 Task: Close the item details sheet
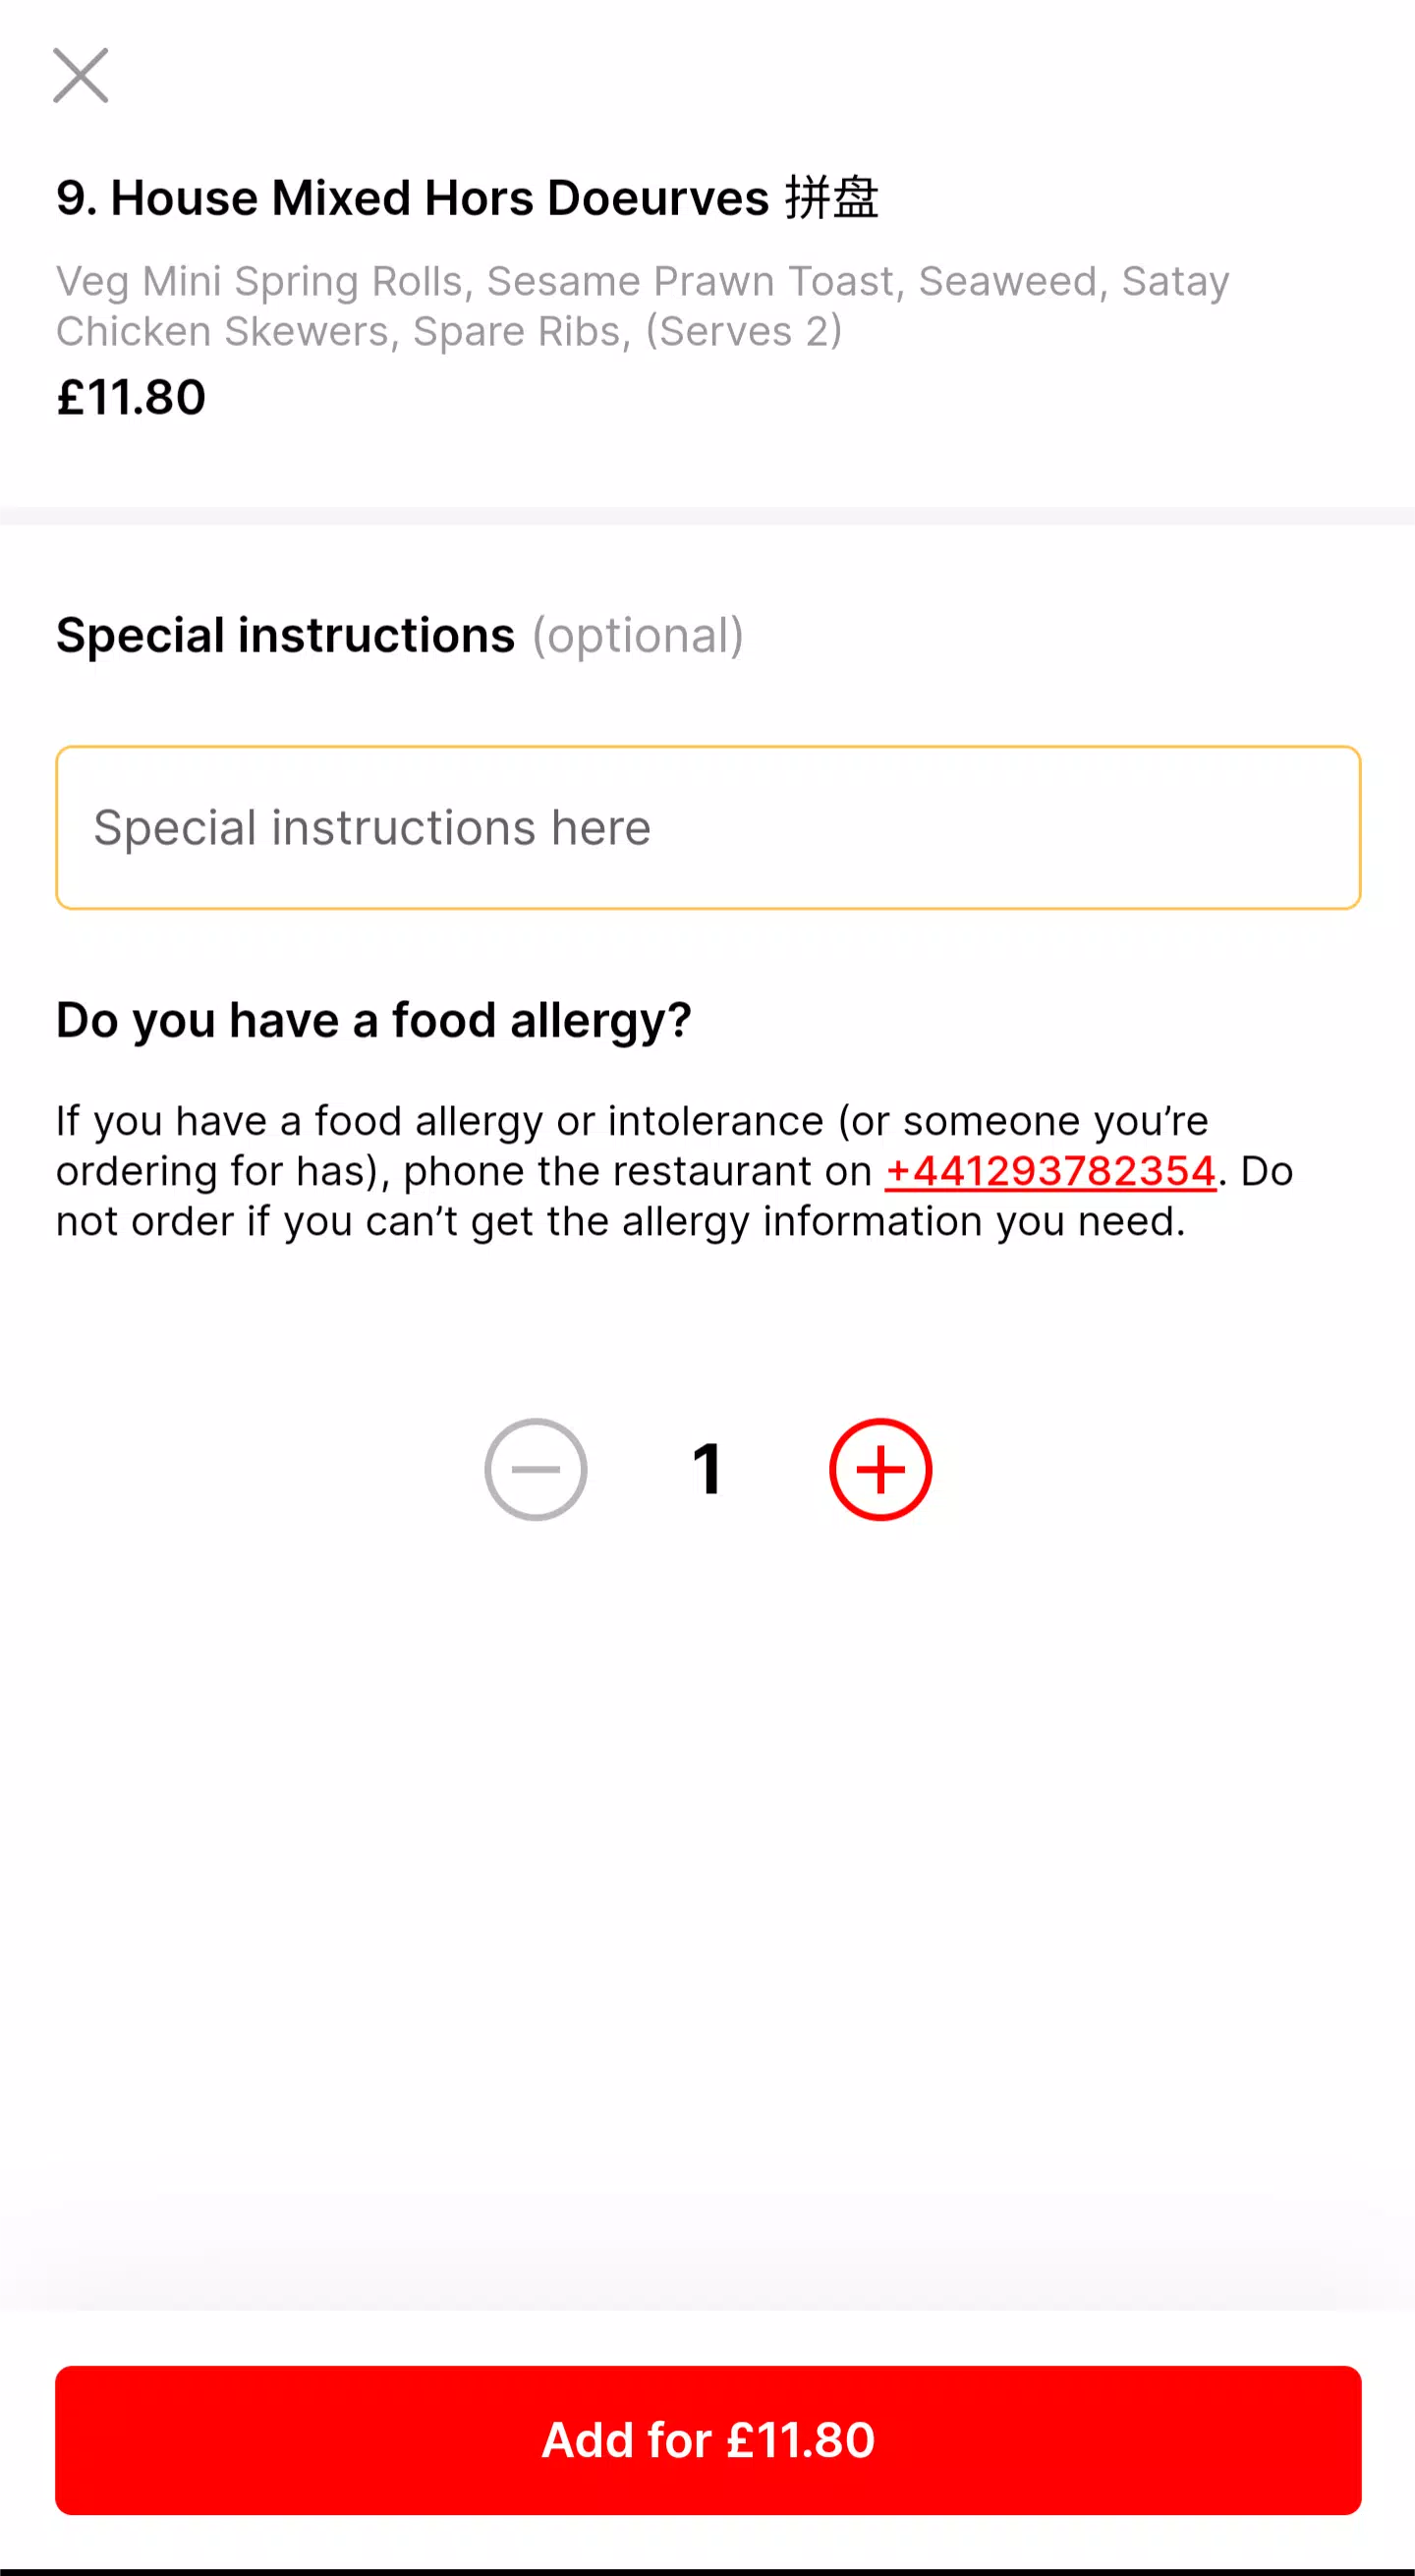point(80,75)
